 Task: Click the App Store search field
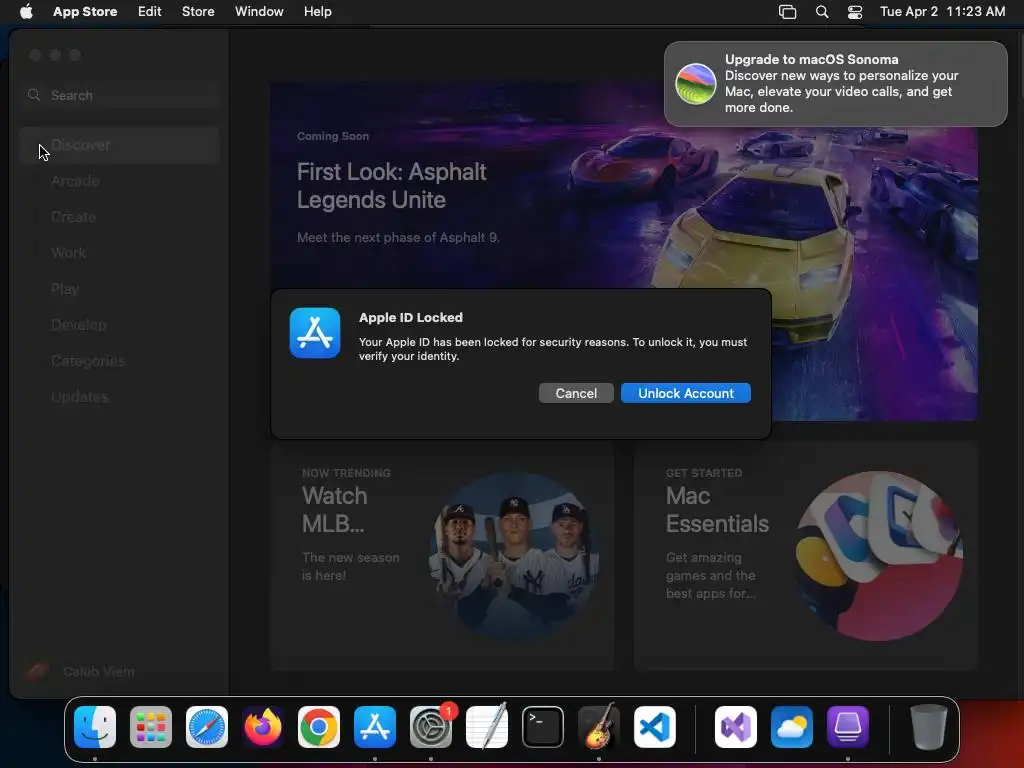120,95
